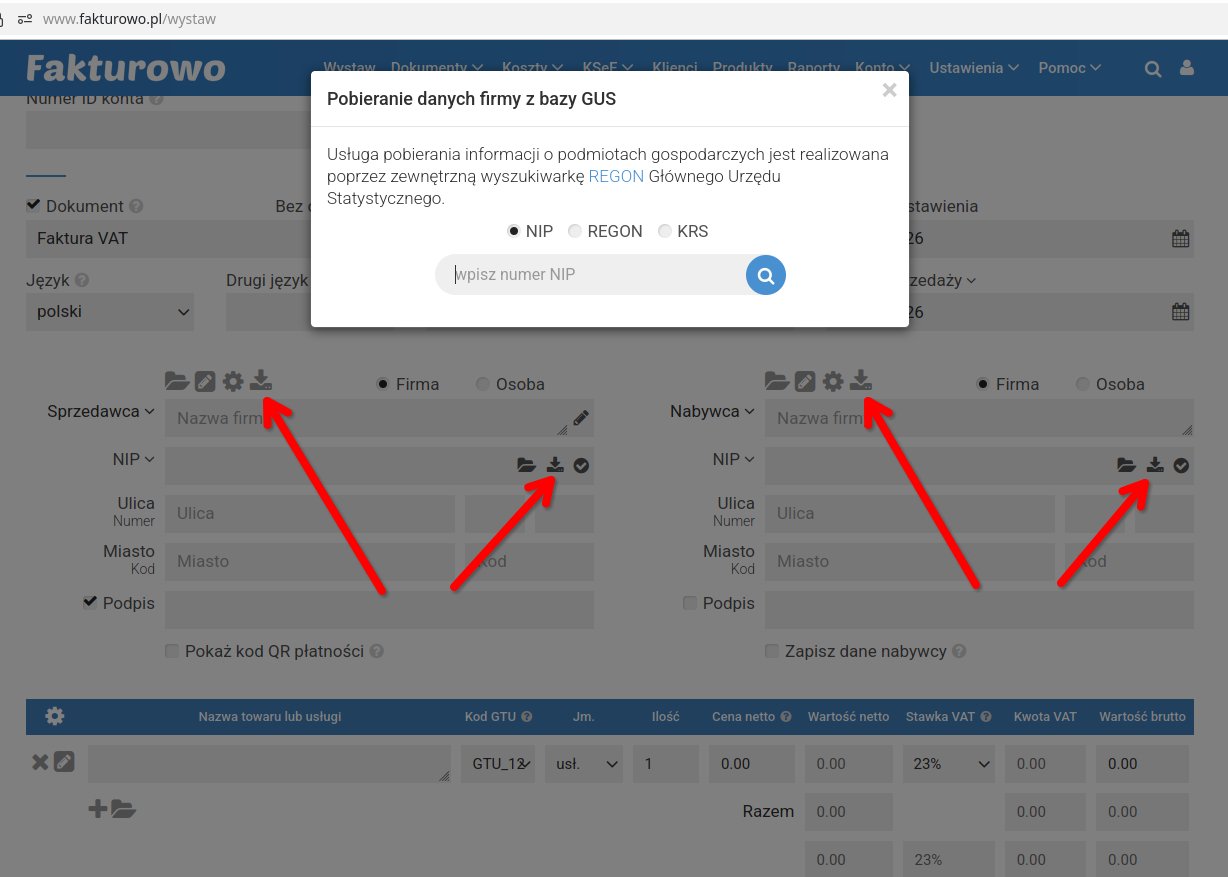Add a new item row with plus icon
Screen dimensions: 1228x877
pyautogui.click(x=98, y=809)
